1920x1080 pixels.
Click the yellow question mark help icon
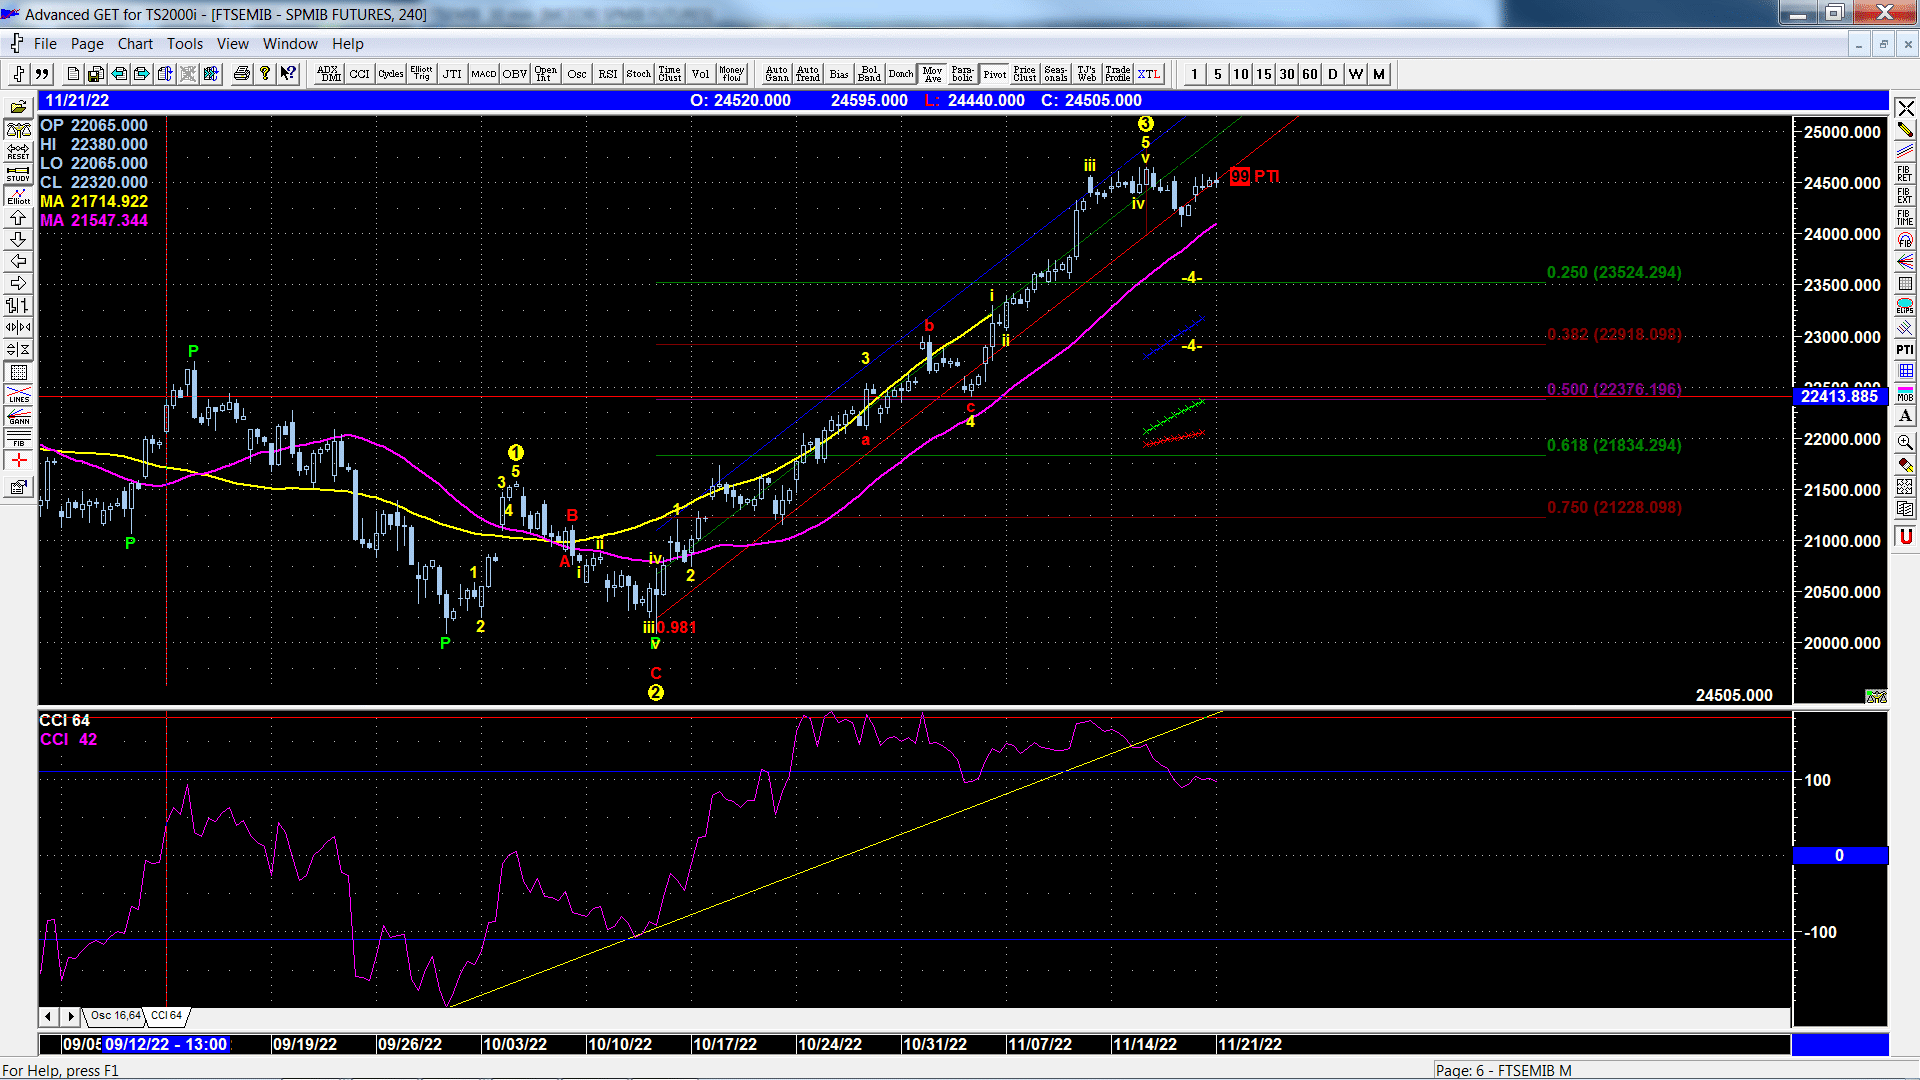(265, 74)
